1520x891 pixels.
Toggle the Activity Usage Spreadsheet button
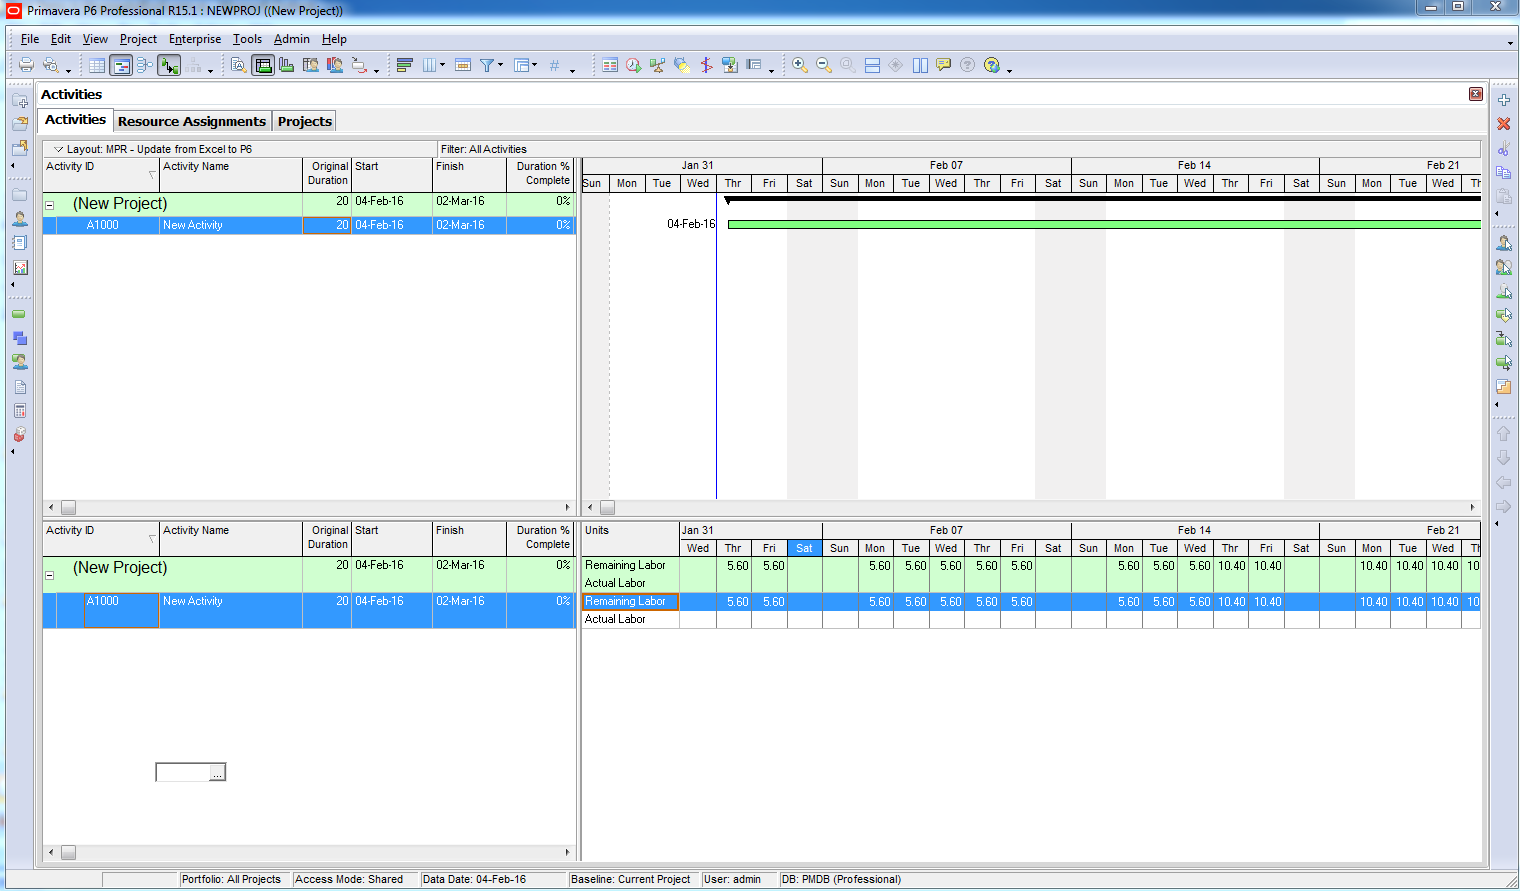click(x=263, y=66)
